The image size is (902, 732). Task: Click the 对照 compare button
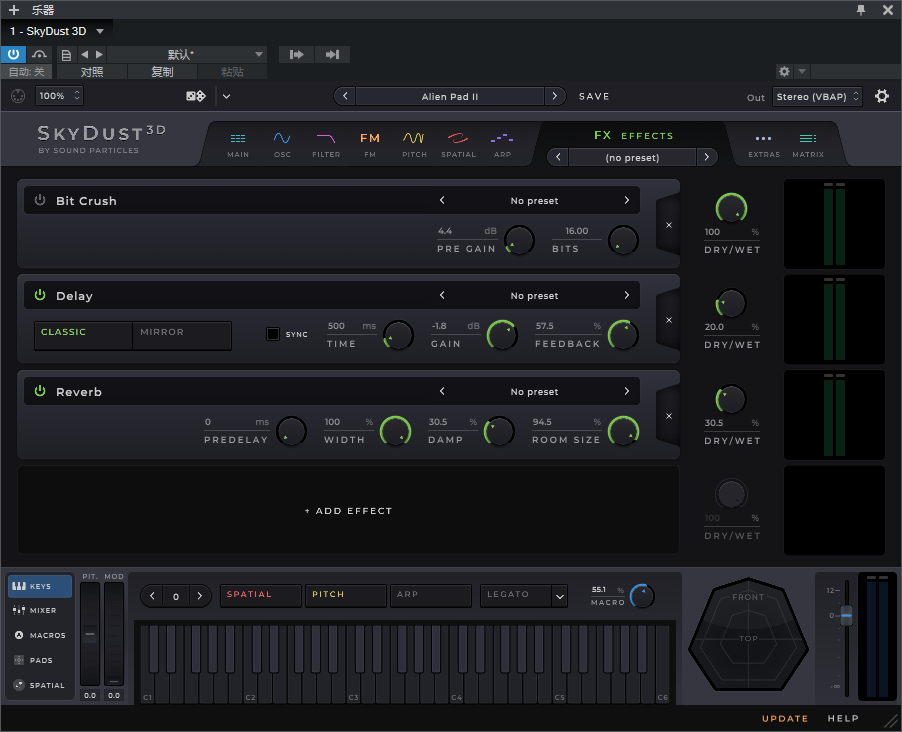(x=92, y=72)
